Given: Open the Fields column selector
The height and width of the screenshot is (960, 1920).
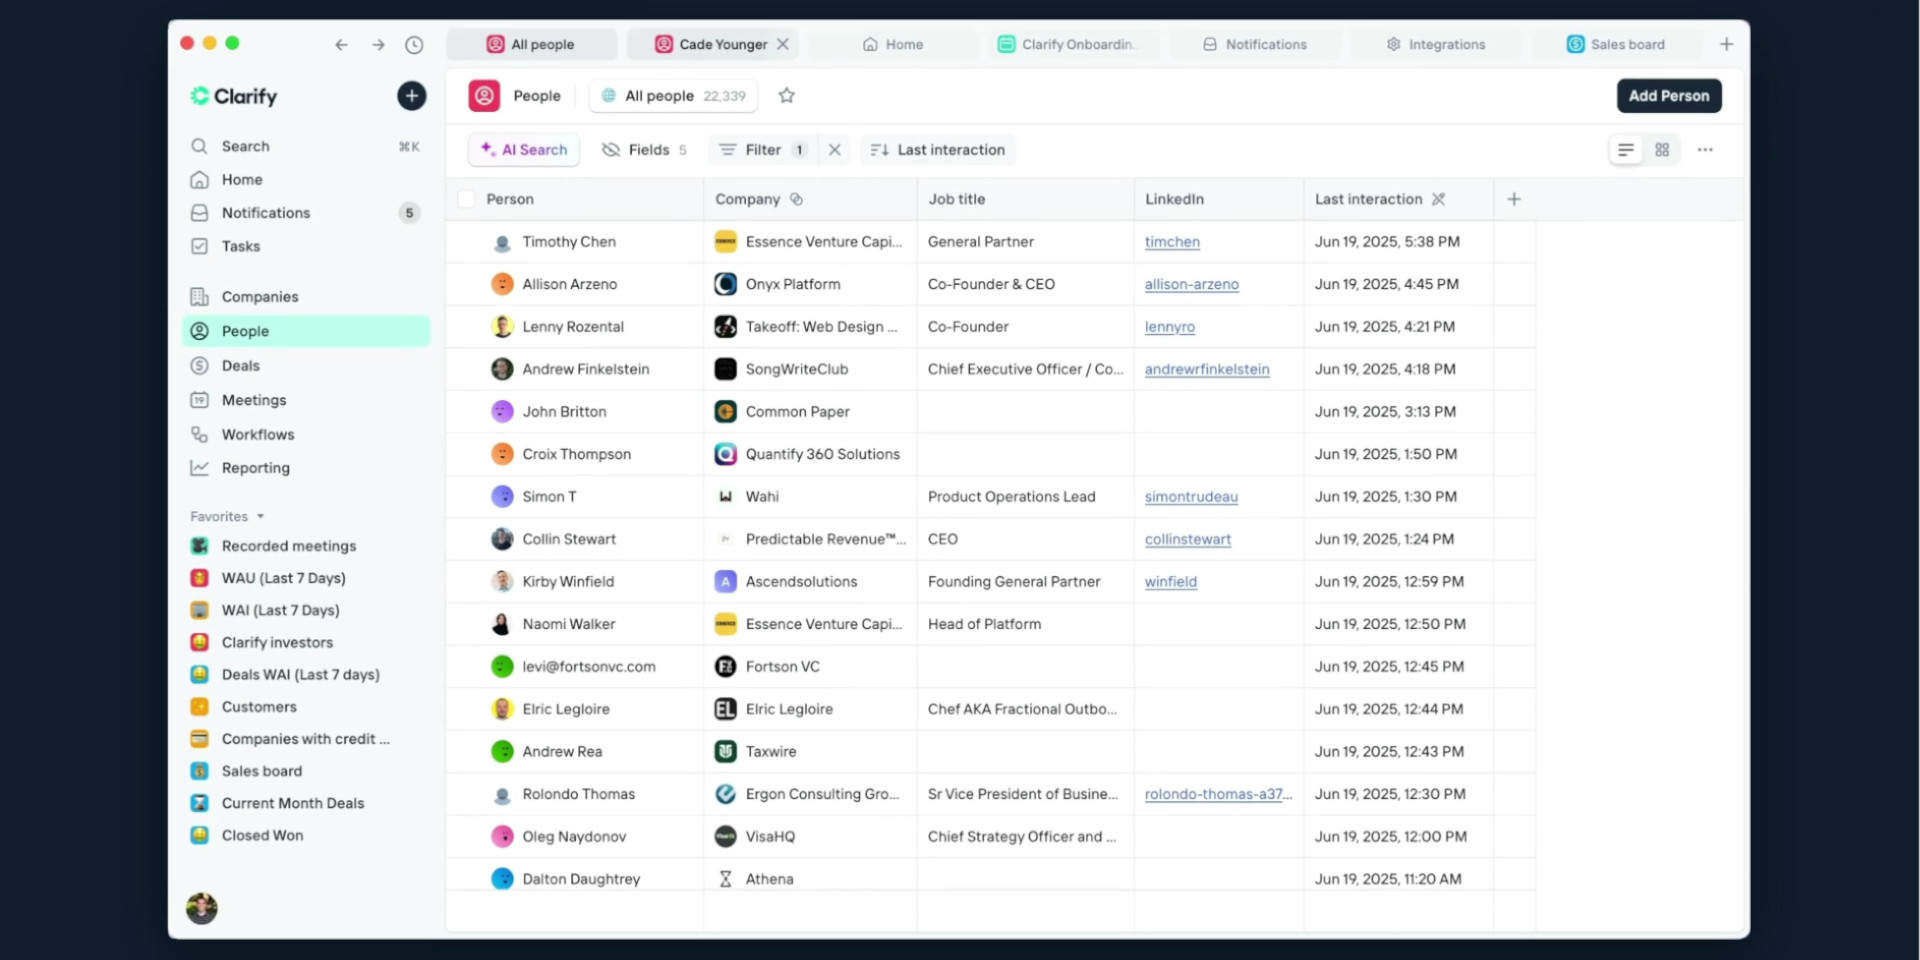Looking at the screenshot, I should [644, 150].
